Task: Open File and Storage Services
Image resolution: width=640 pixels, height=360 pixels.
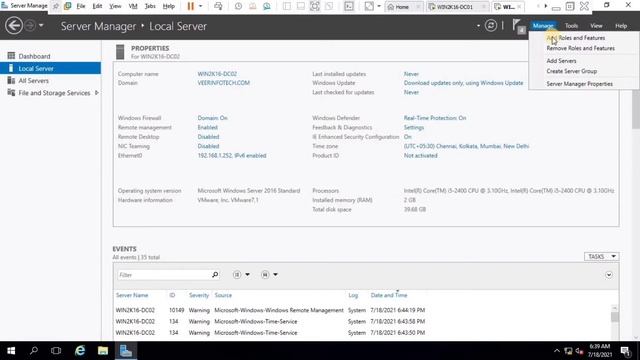Action: click(x=54, y=93)
